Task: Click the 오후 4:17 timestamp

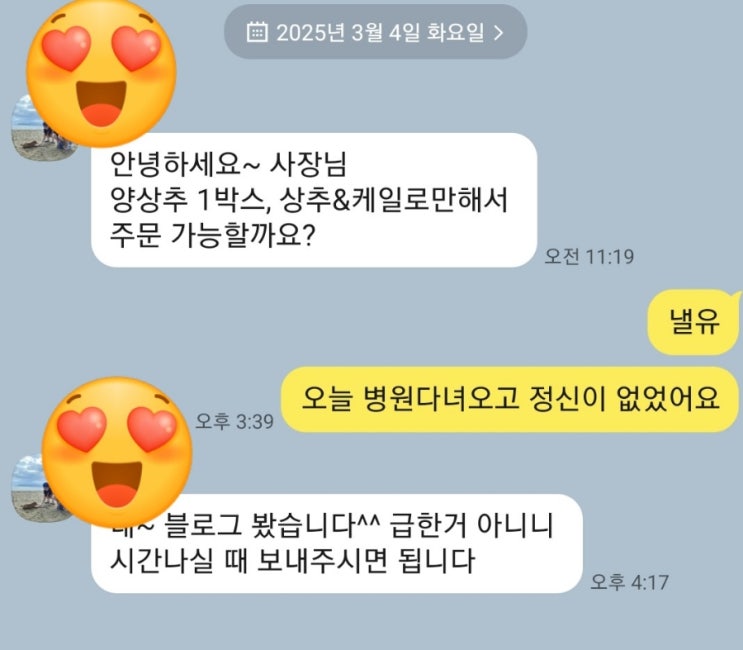Action: [x=629, y=582]
